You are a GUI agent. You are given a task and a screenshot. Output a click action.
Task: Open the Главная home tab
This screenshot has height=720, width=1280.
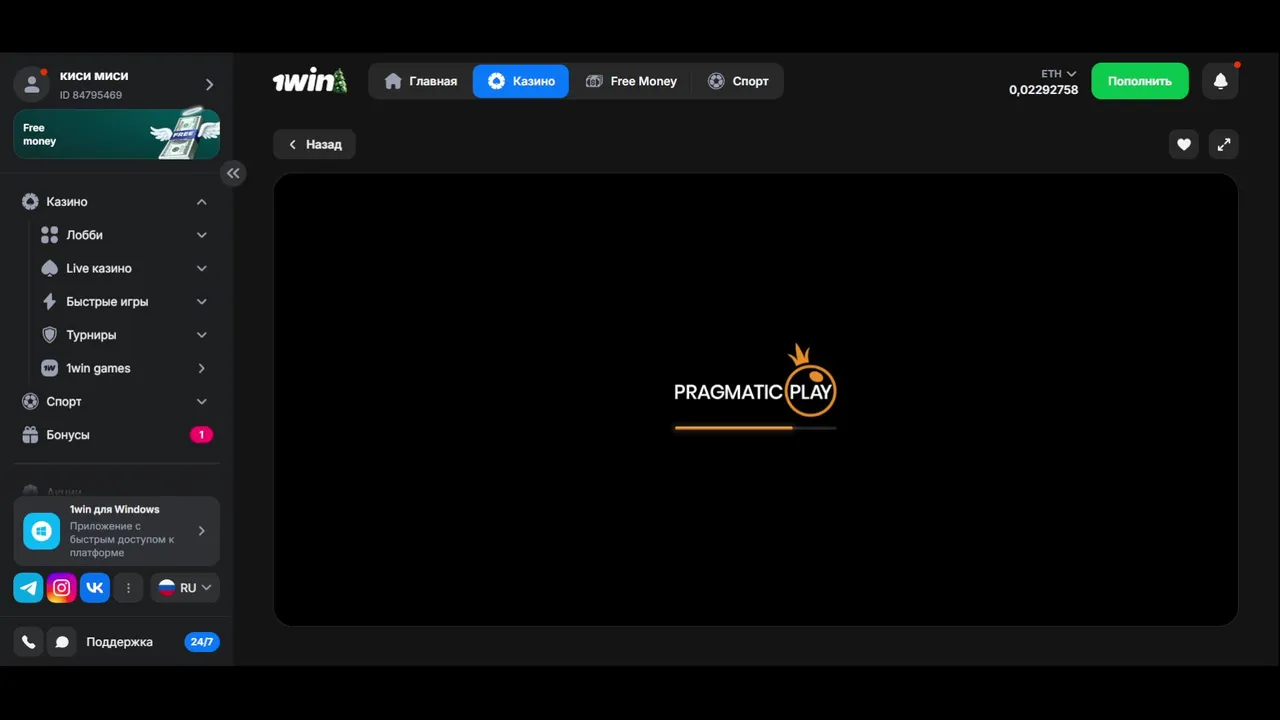(421, 81)
